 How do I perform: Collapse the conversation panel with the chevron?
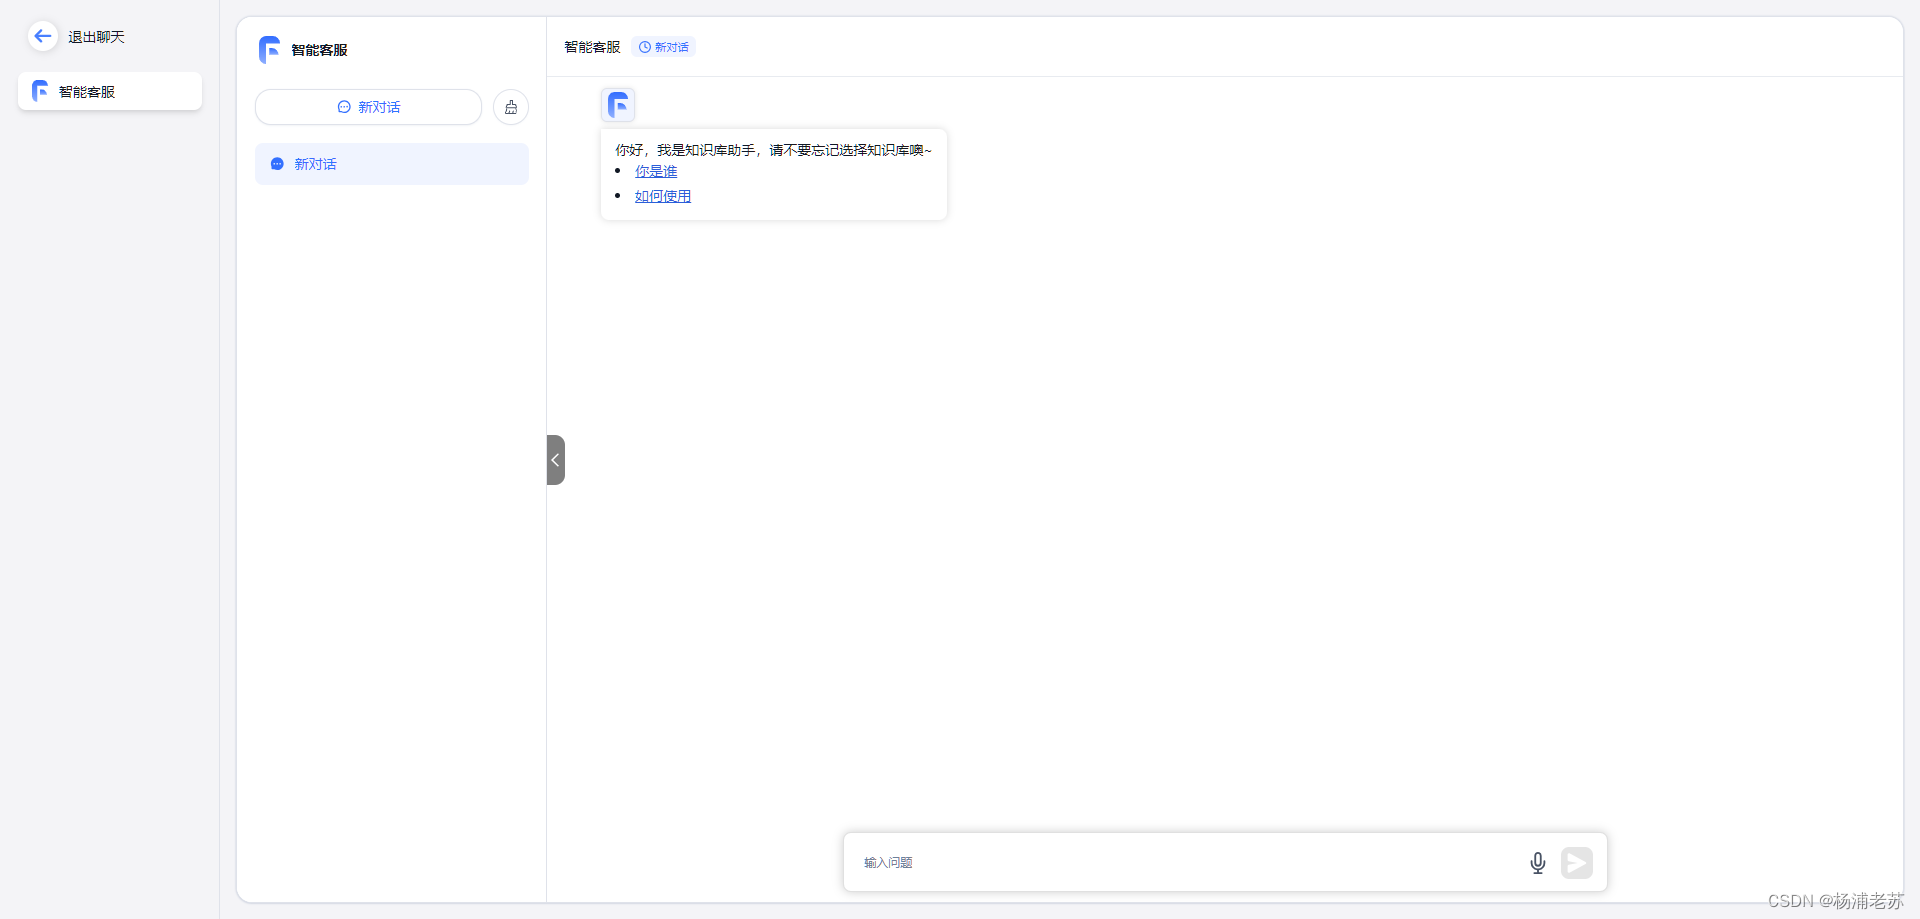click(x=556, y=460)
